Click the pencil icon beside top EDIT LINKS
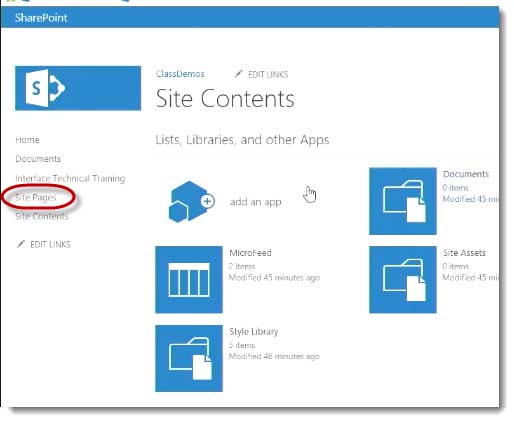 pos(238,74)
